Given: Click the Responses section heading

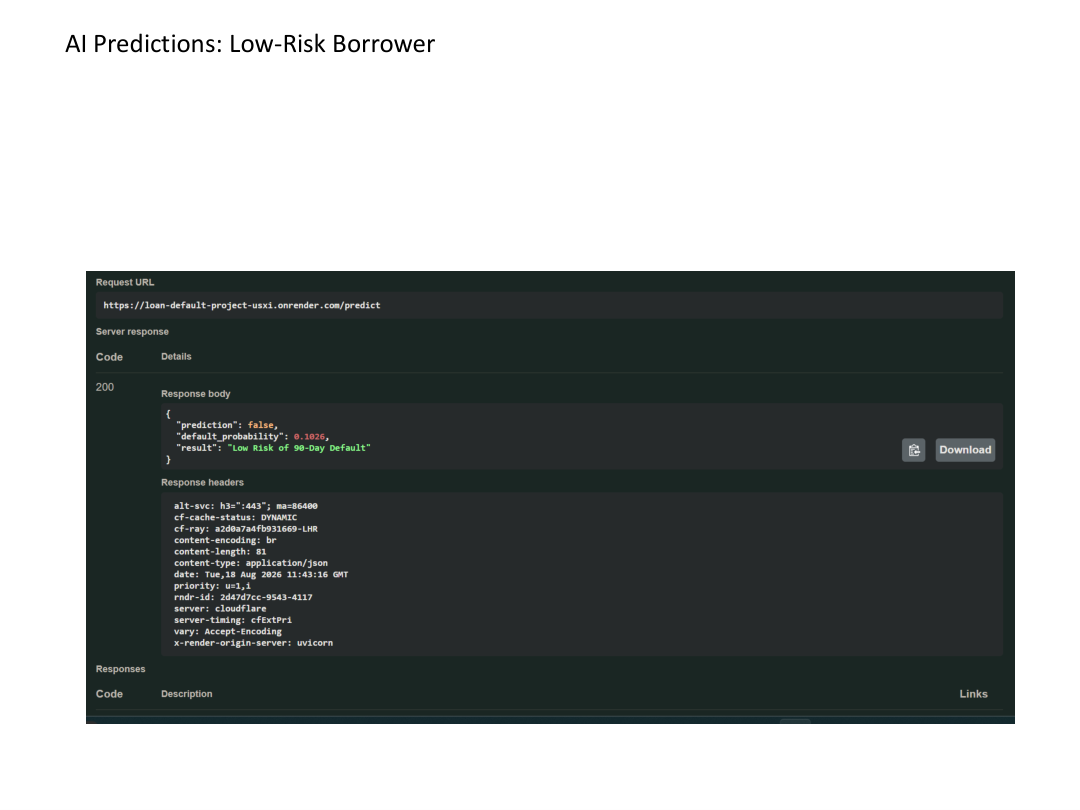Looking at the screenshot, I should (121, 669).
